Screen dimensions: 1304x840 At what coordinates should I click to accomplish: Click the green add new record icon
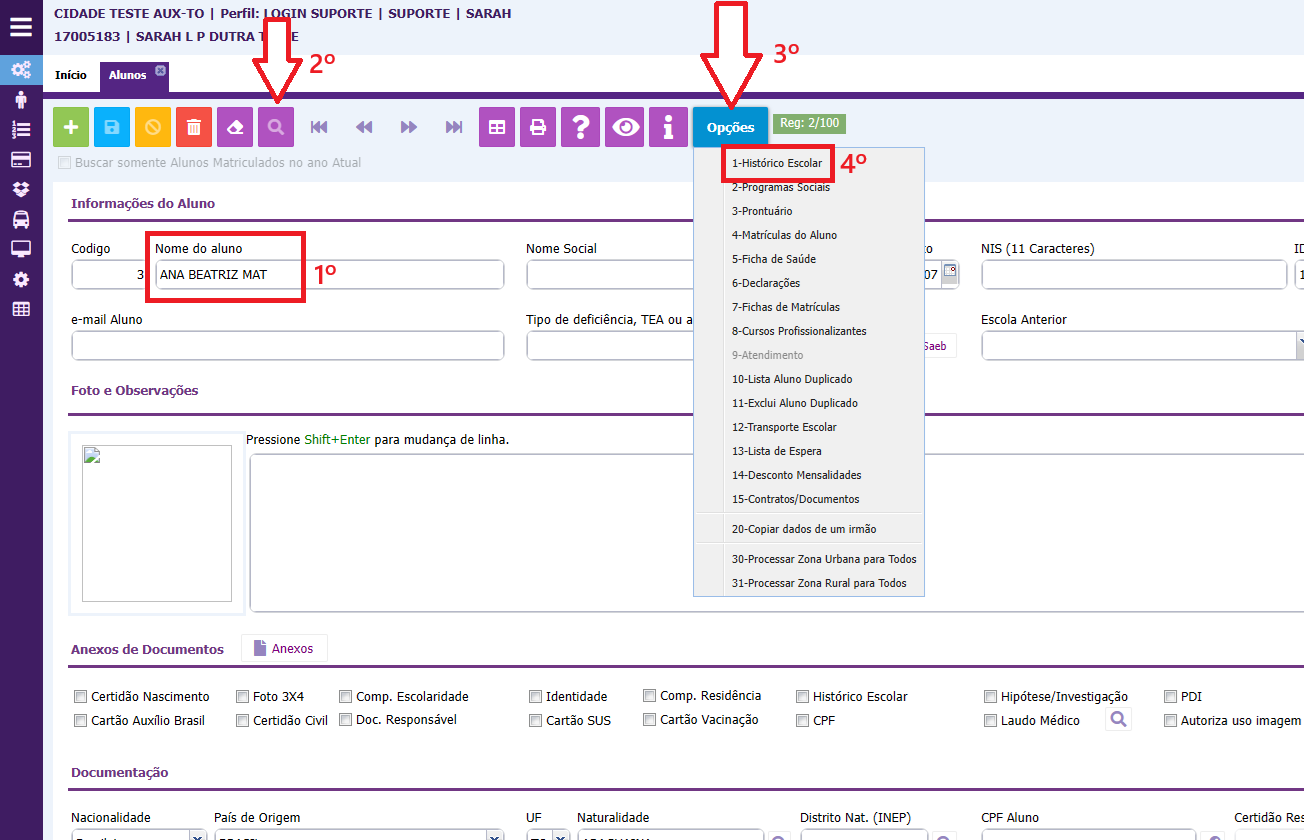(71, 127)
